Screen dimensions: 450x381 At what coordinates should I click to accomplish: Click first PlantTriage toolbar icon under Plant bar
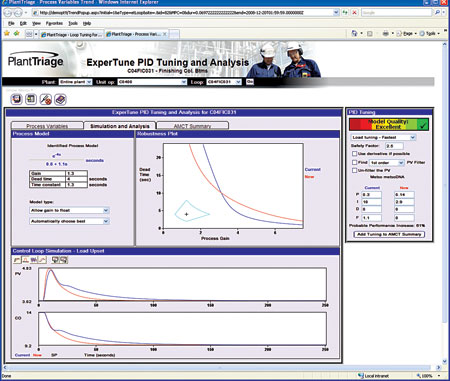(x=17, y=99)
